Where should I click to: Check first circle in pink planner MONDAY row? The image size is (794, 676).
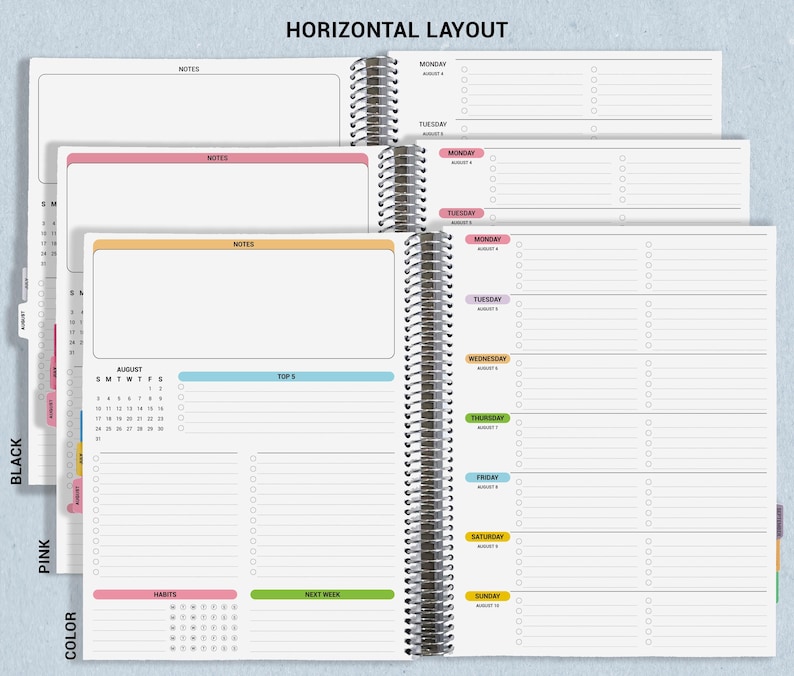coord(493,158)
